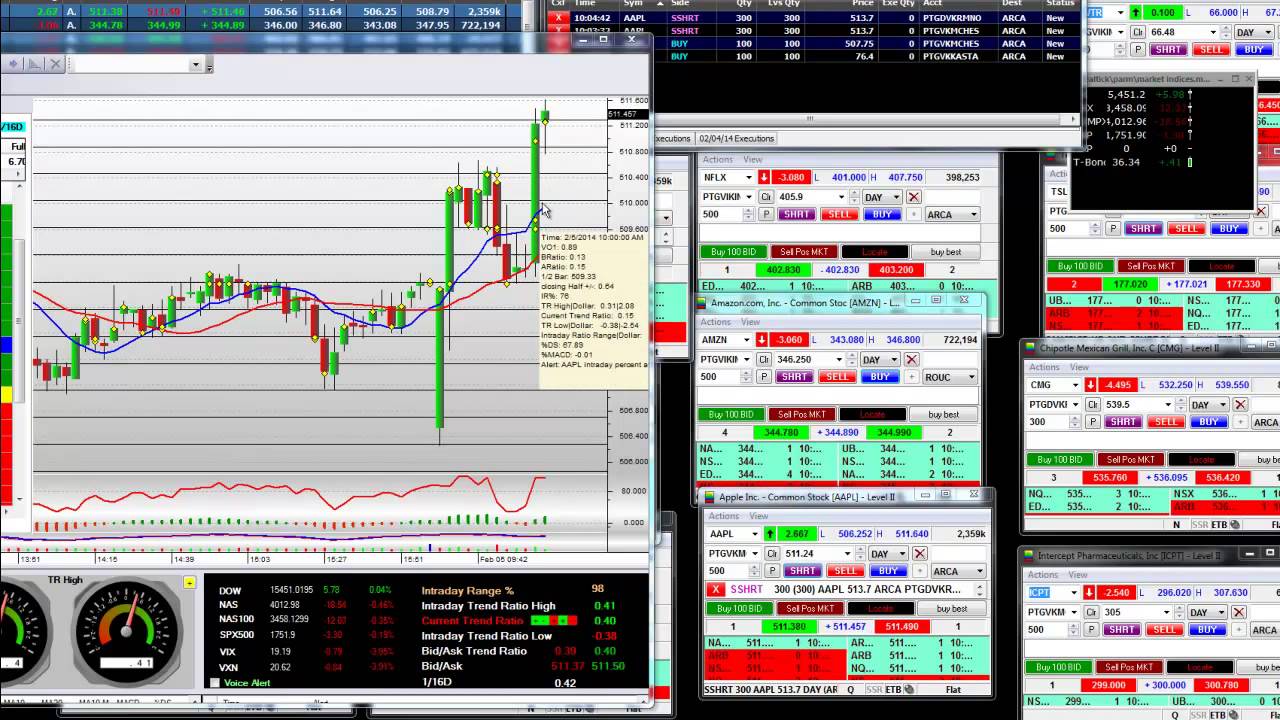This screenshot has height=720, width=1280.
Task: Click the Clr button in AAPL window
Action: 772,553
